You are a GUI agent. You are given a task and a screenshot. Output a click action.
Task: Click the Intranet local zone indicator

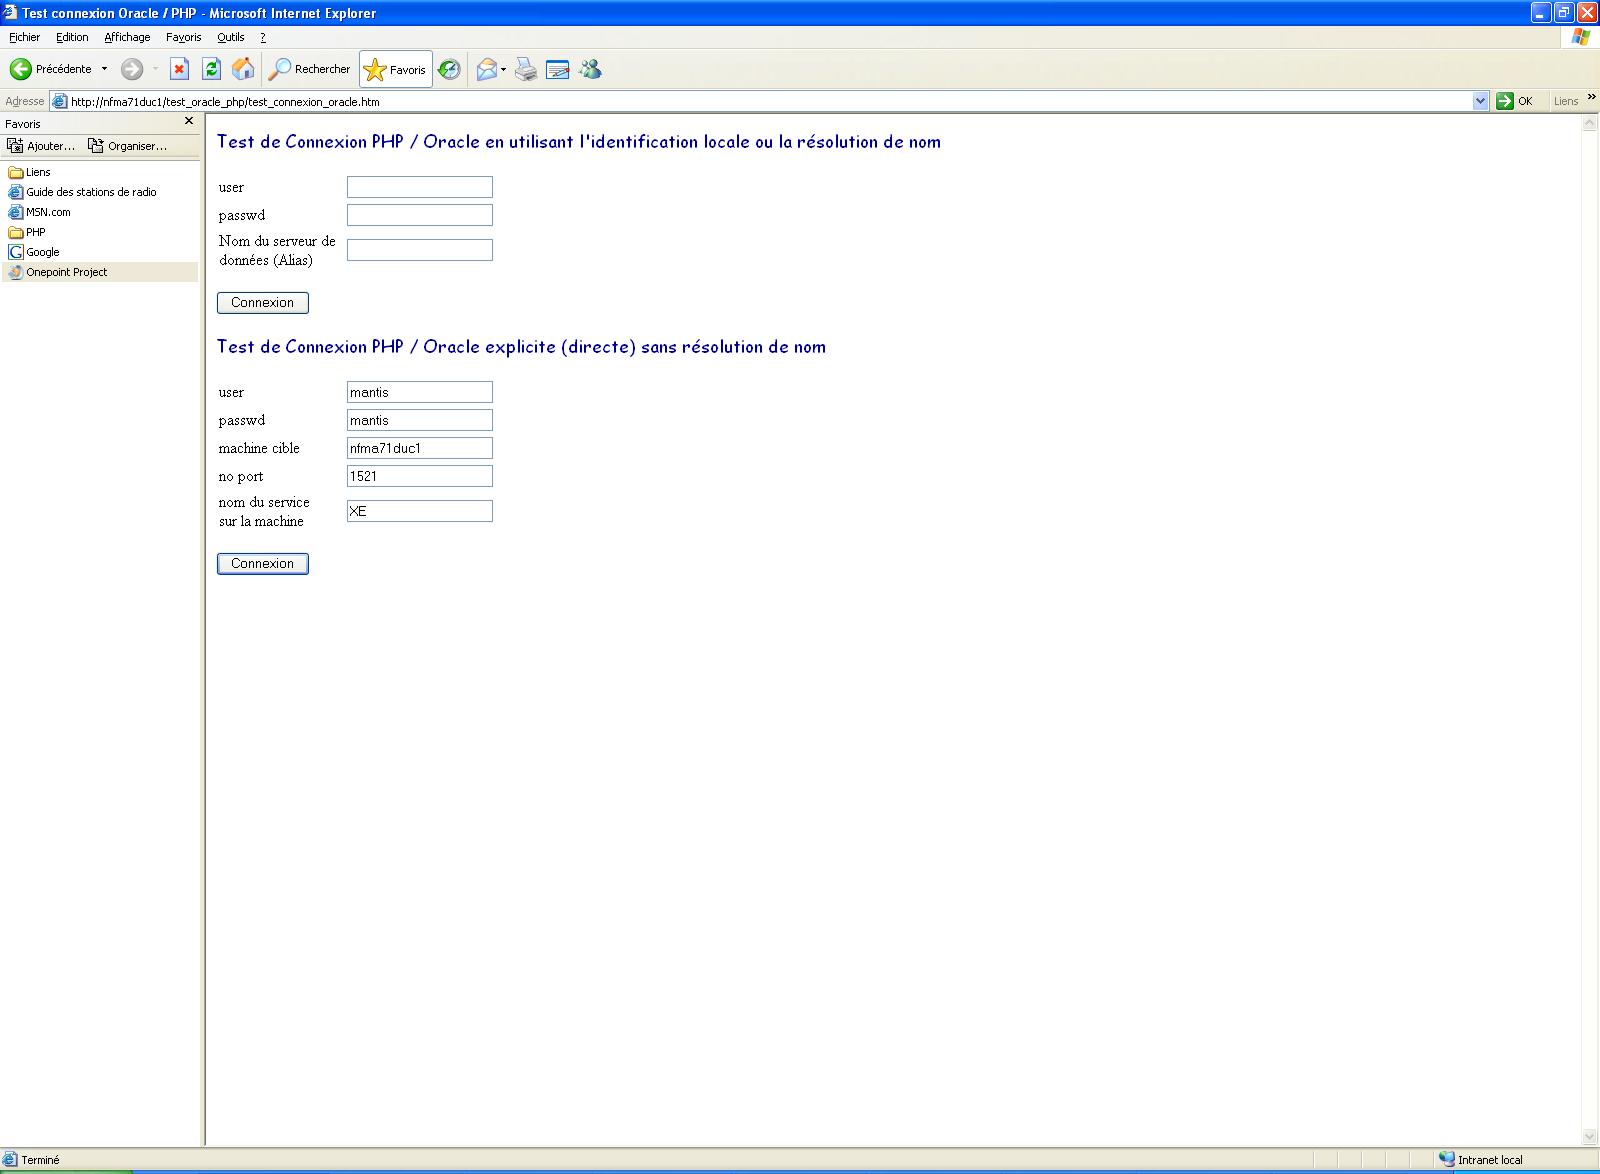pos(1481,1160)
